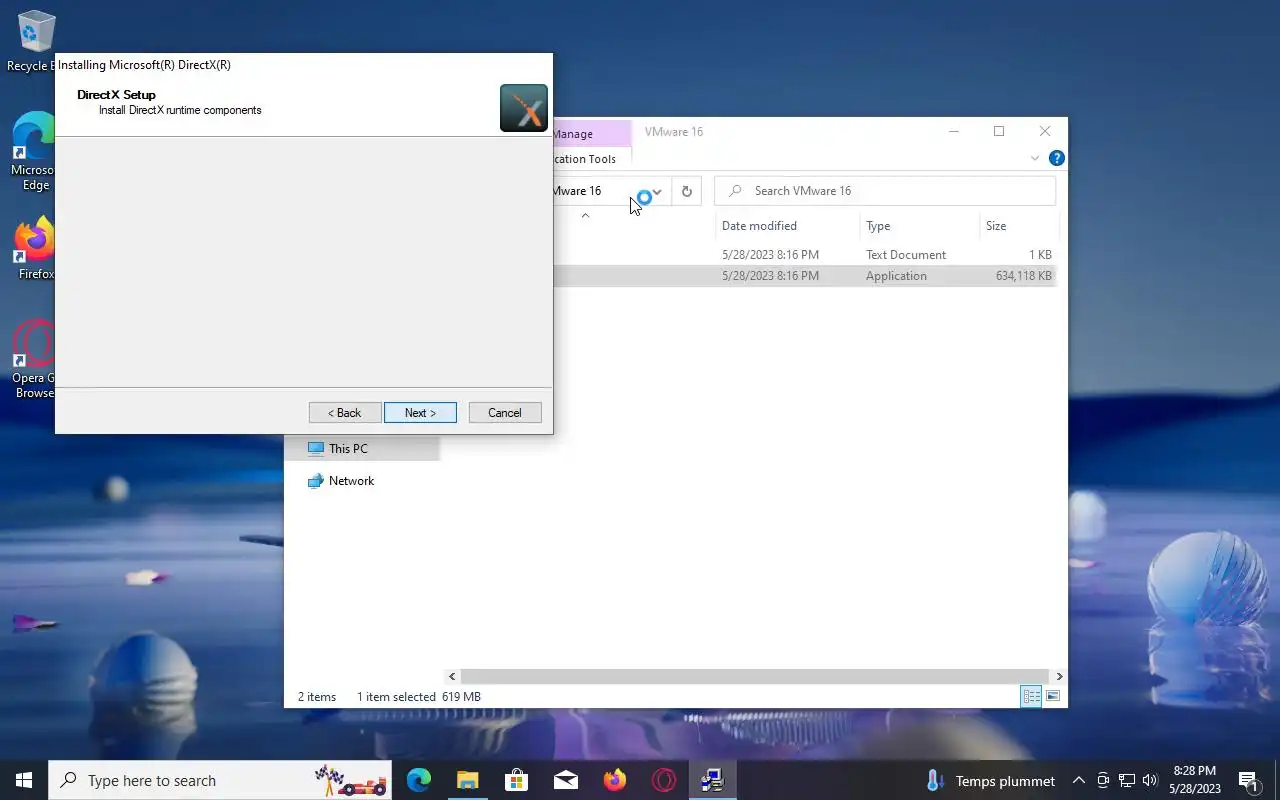Open the clock and calendar flyout
Viewport: 1280px width, 800px height.
click(x=1195, y=780)
